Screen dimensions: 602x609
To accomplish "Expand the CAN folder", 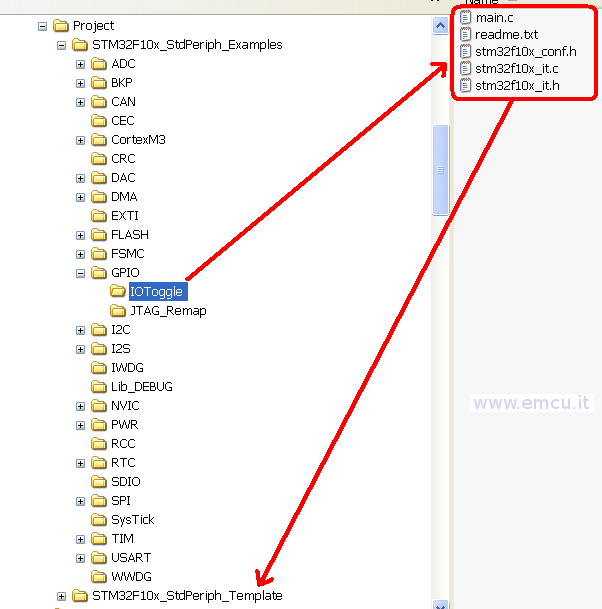I will [80, 102].
